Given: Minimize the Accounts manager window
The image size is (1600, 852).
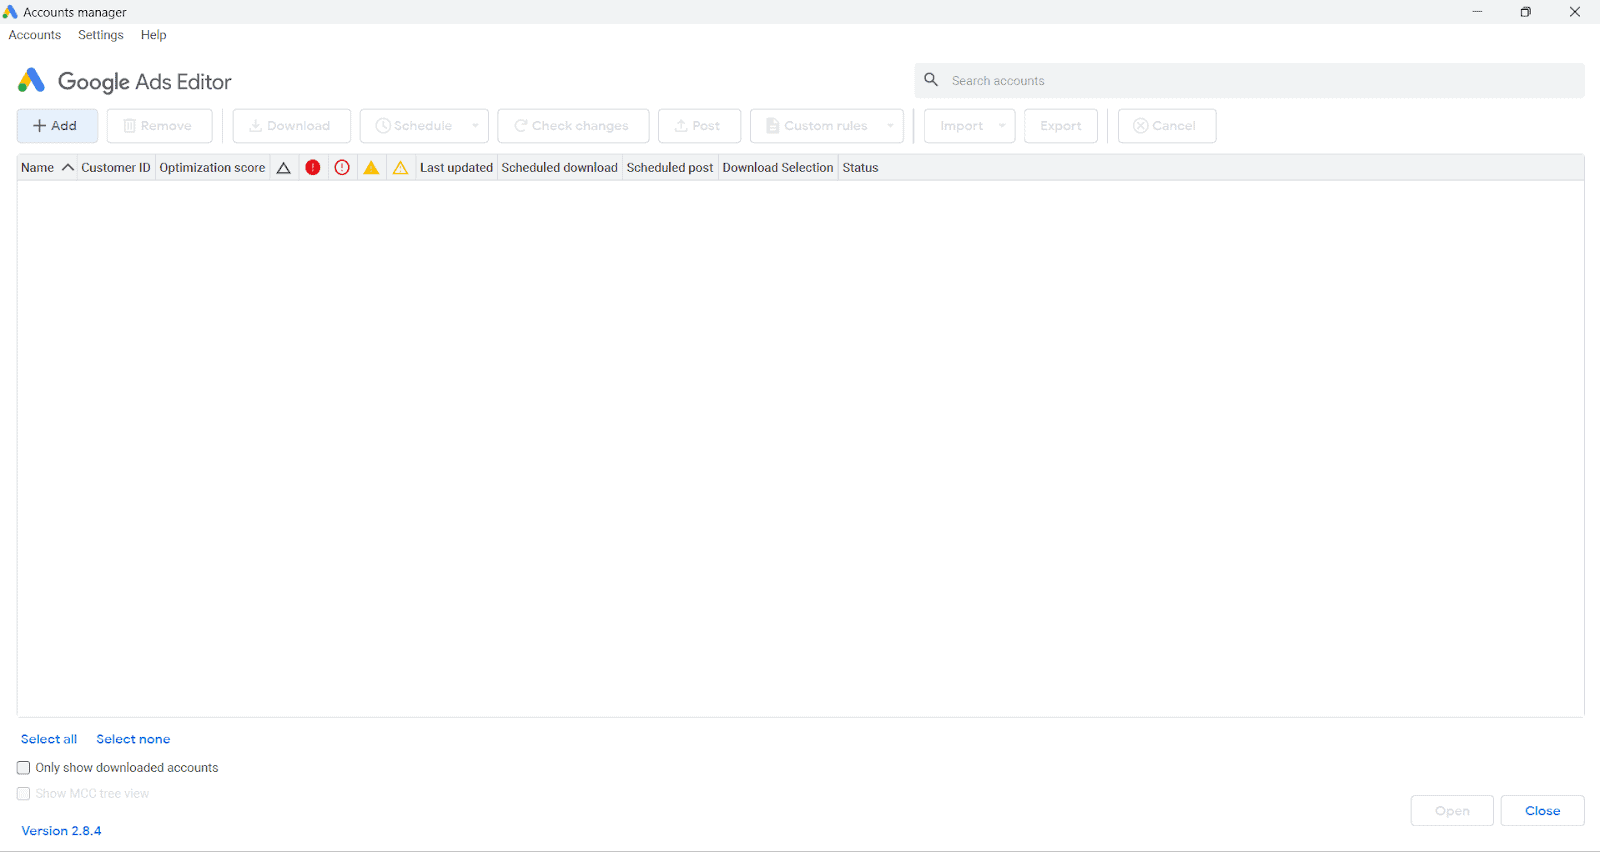Looking at the screenshot, I should 1477,12.
